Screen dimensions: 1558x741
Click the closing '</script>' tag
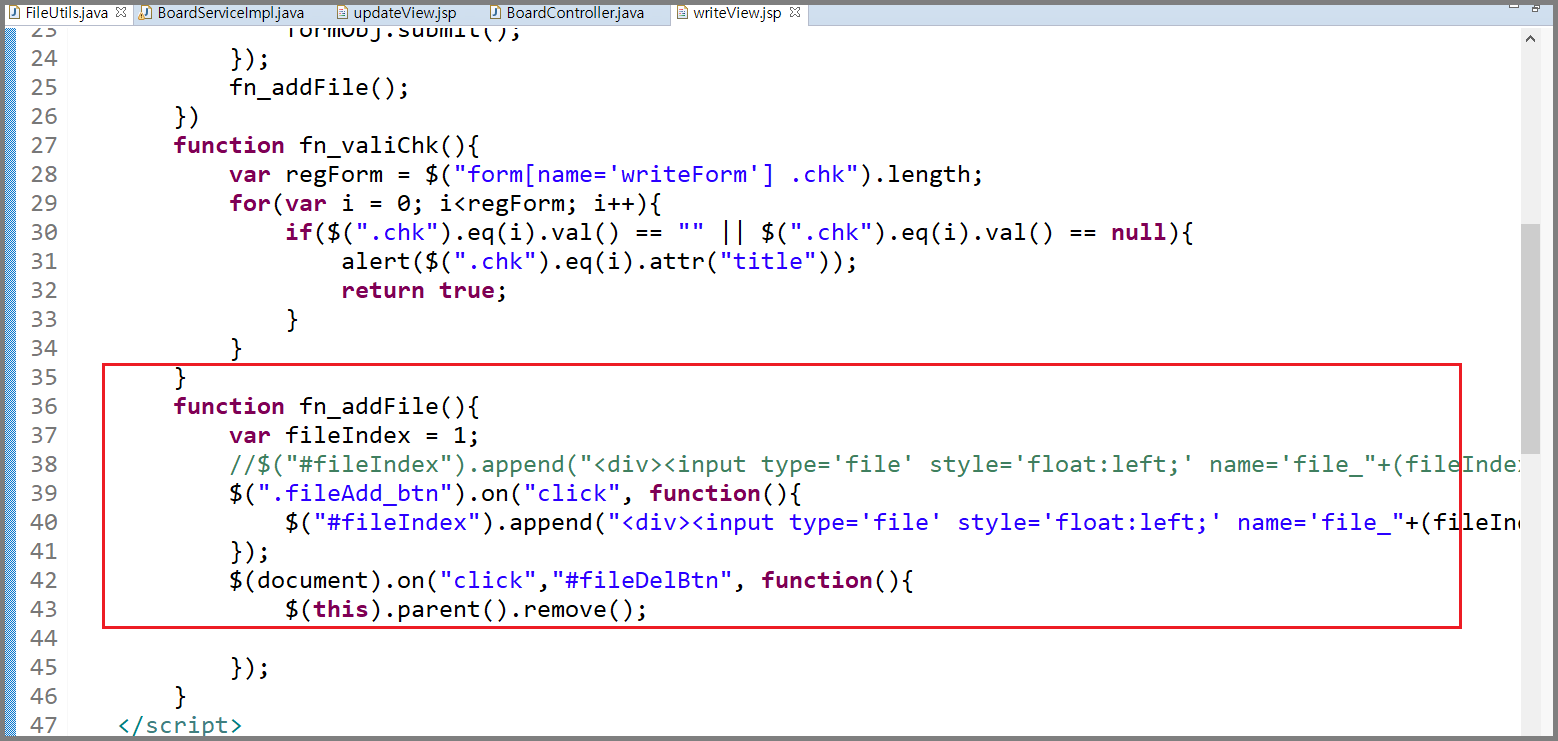(180, 725)
